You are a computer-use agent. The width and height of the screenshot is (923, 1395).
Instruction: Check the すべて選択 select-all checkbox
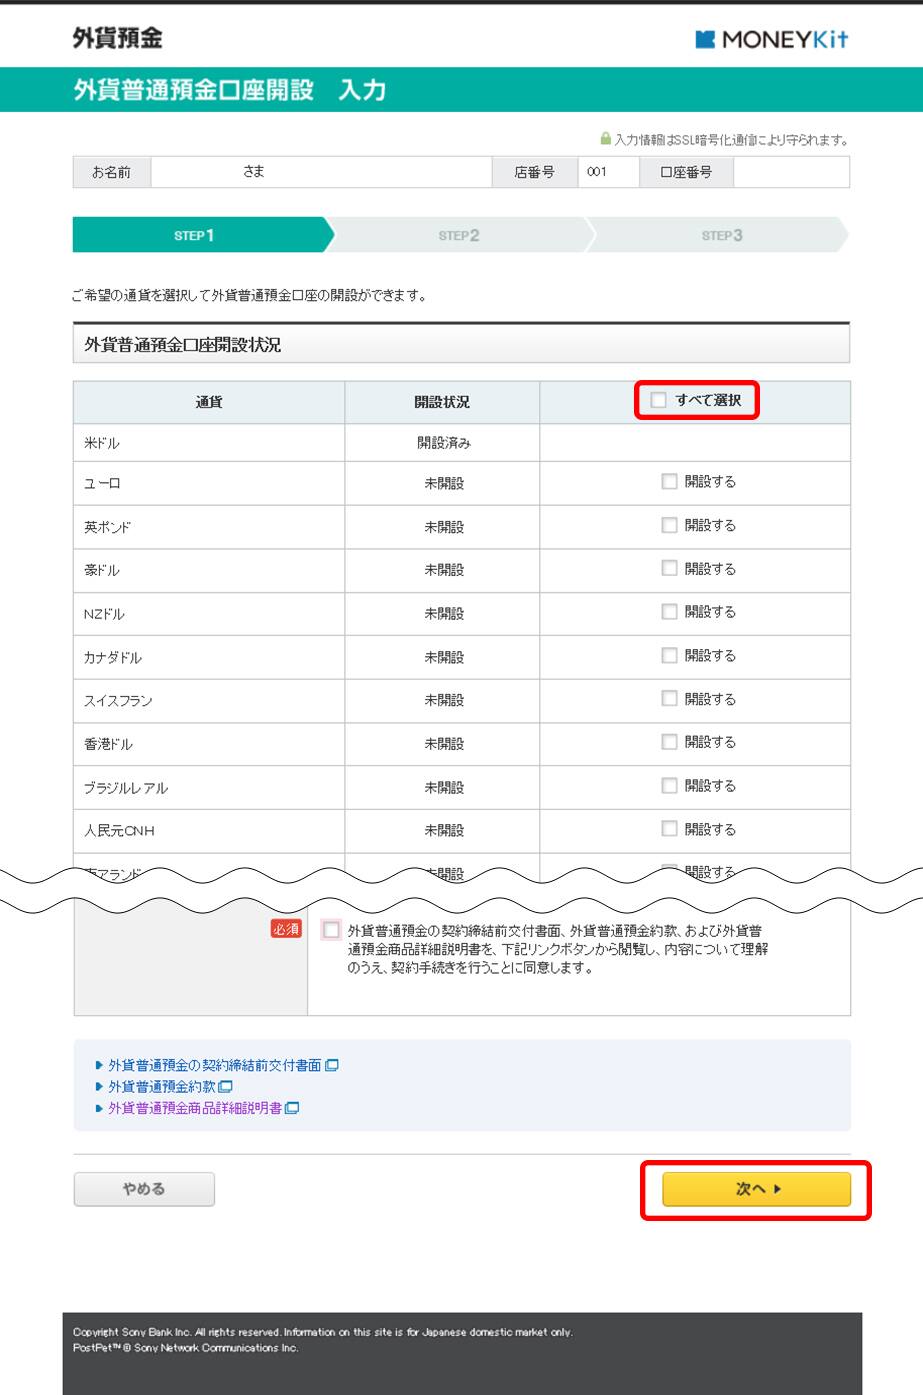[x=658, y=400]
